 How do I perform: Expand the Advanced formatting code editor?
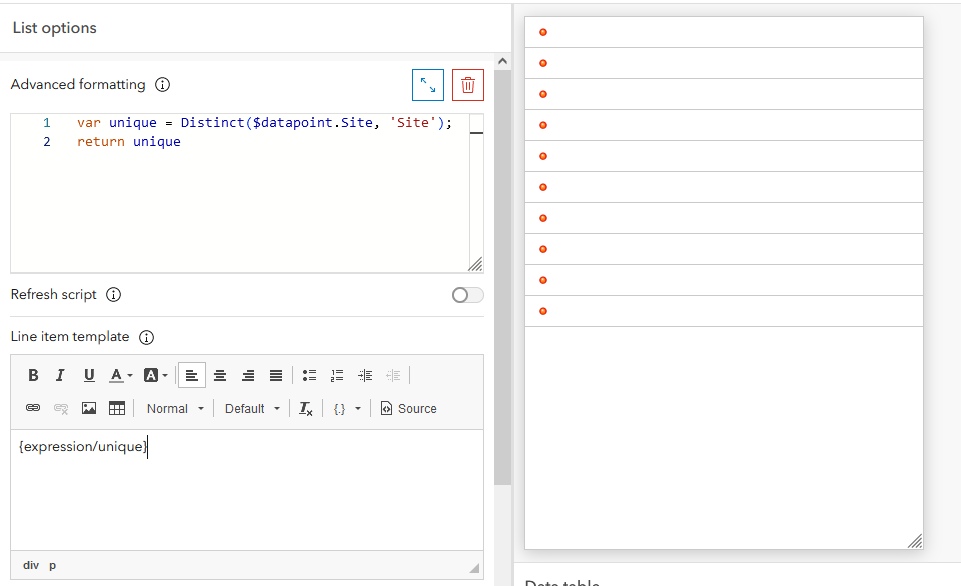click(428, 85)
